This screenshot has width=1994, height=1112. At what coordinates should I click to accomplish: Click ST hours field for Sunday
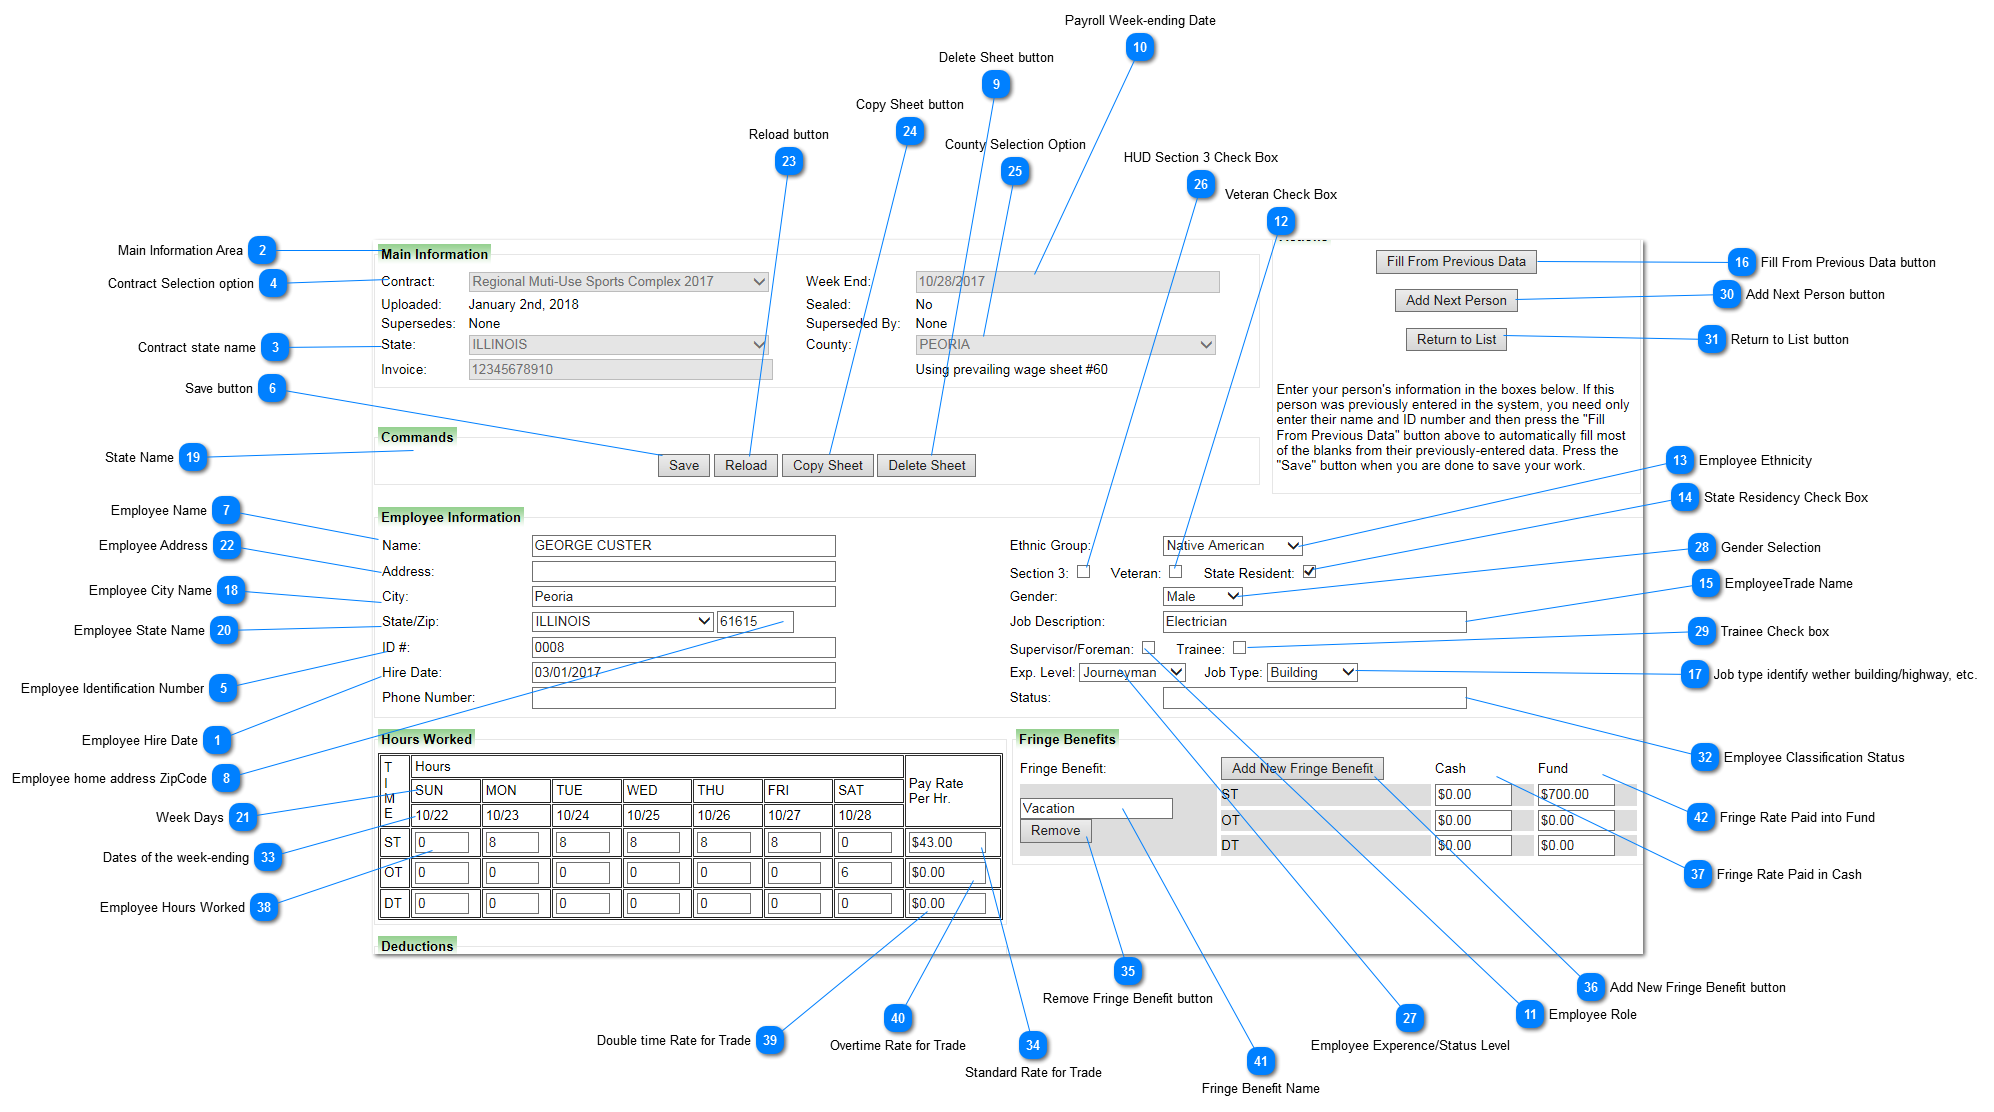[442, 843]
